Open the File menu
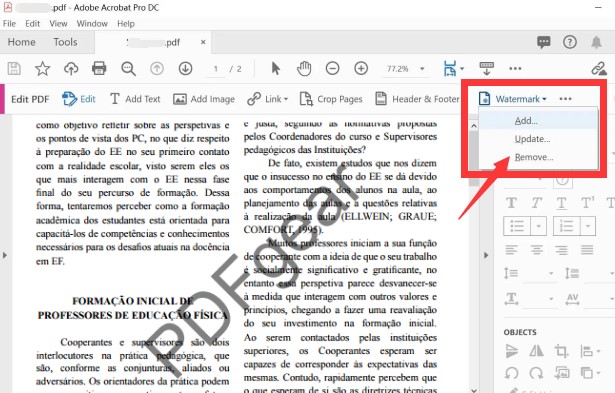615x393 pixels. pyautogui.click(x=9, y=24)
